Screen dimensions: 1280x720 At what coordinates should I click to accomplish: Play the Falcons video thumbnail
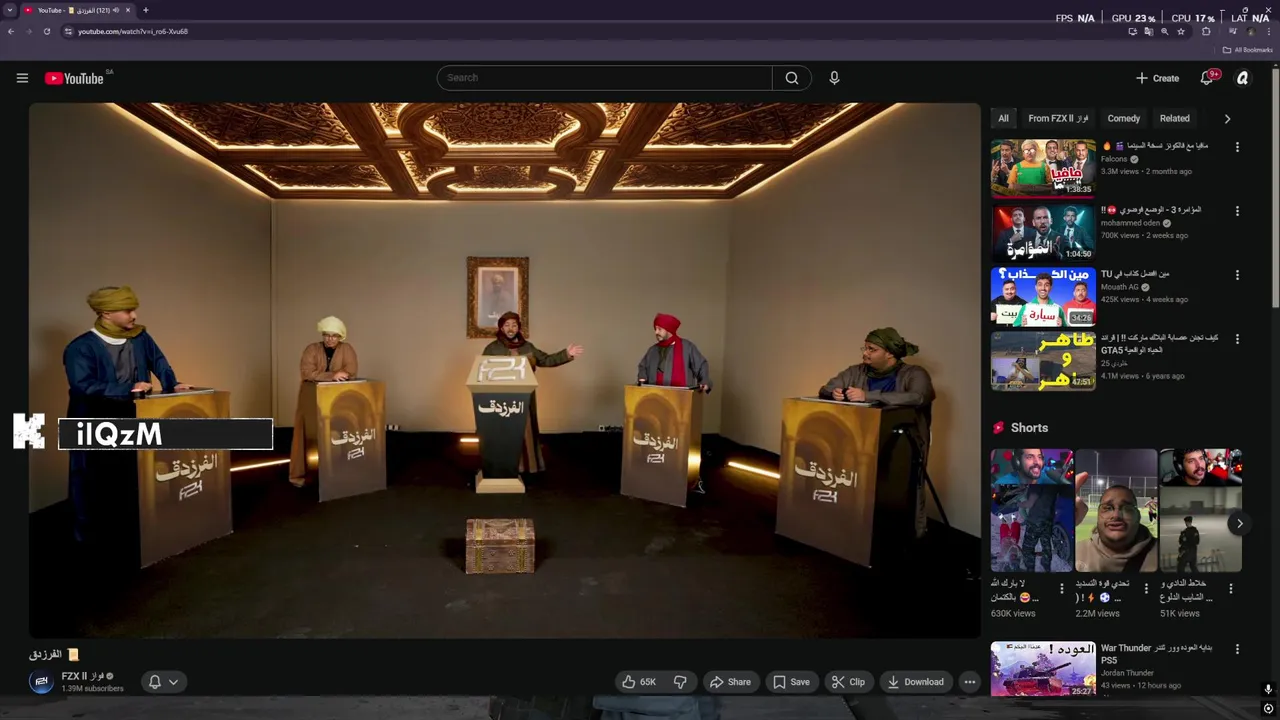tap(1043, 168)
